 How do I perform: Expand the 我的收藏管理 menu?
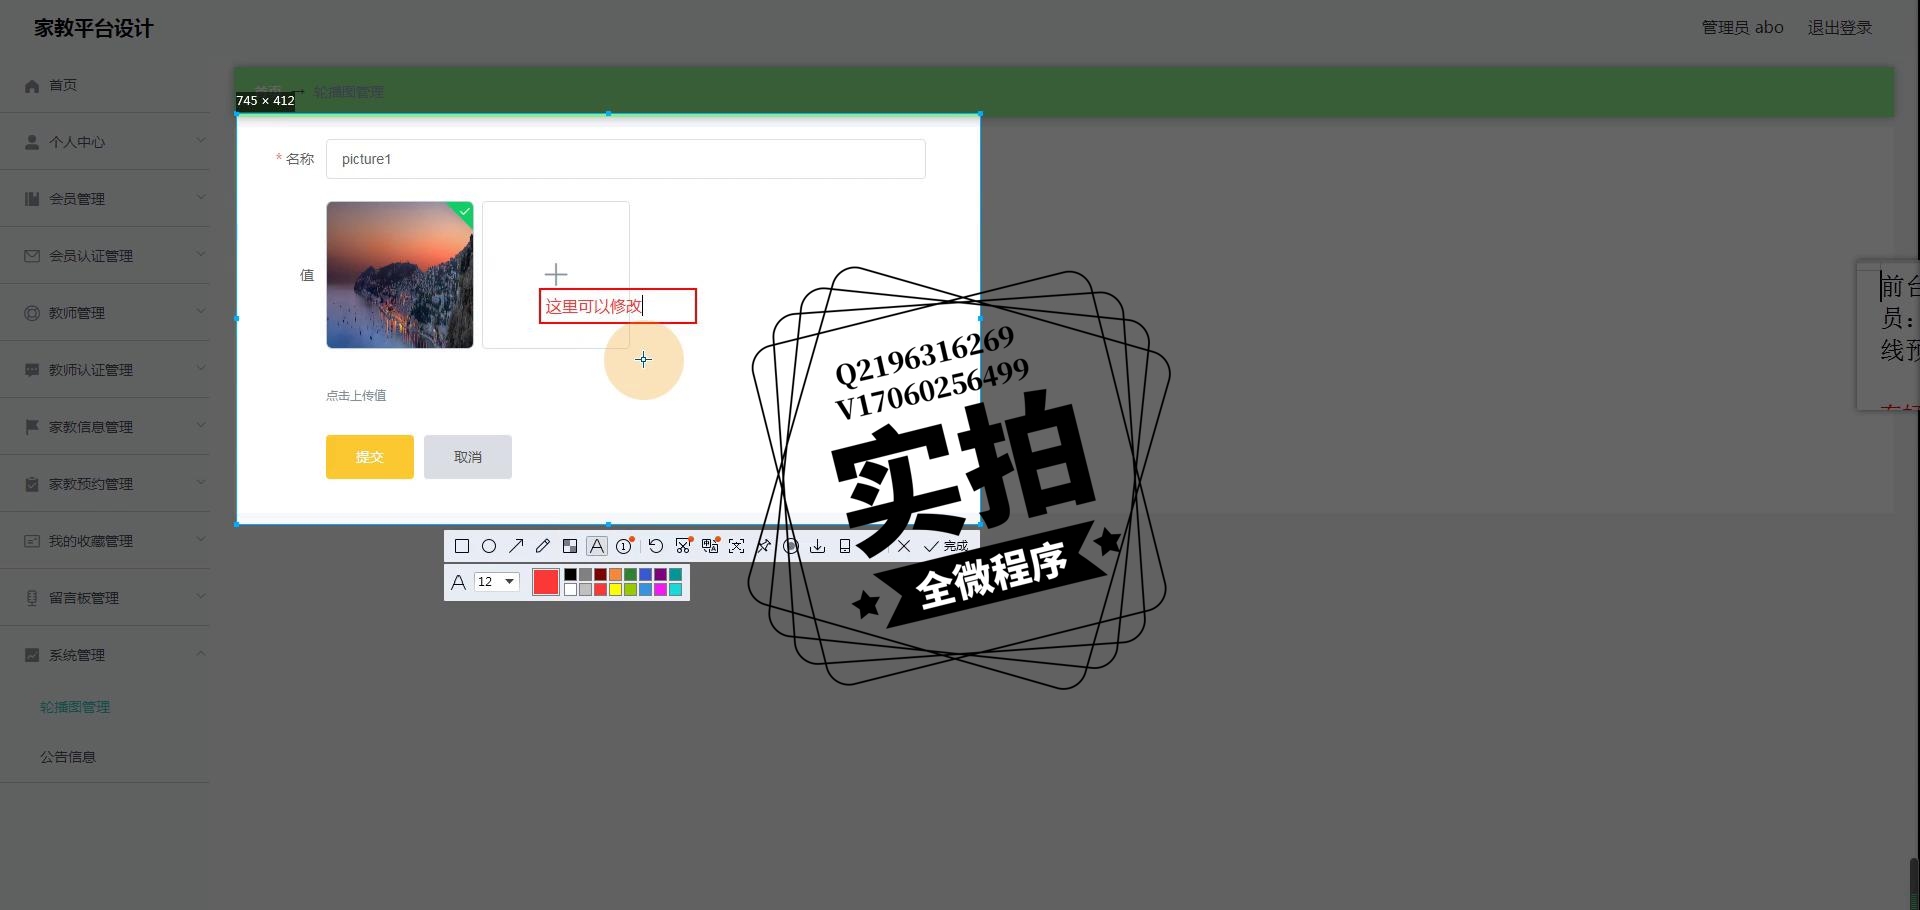[105, 541]
